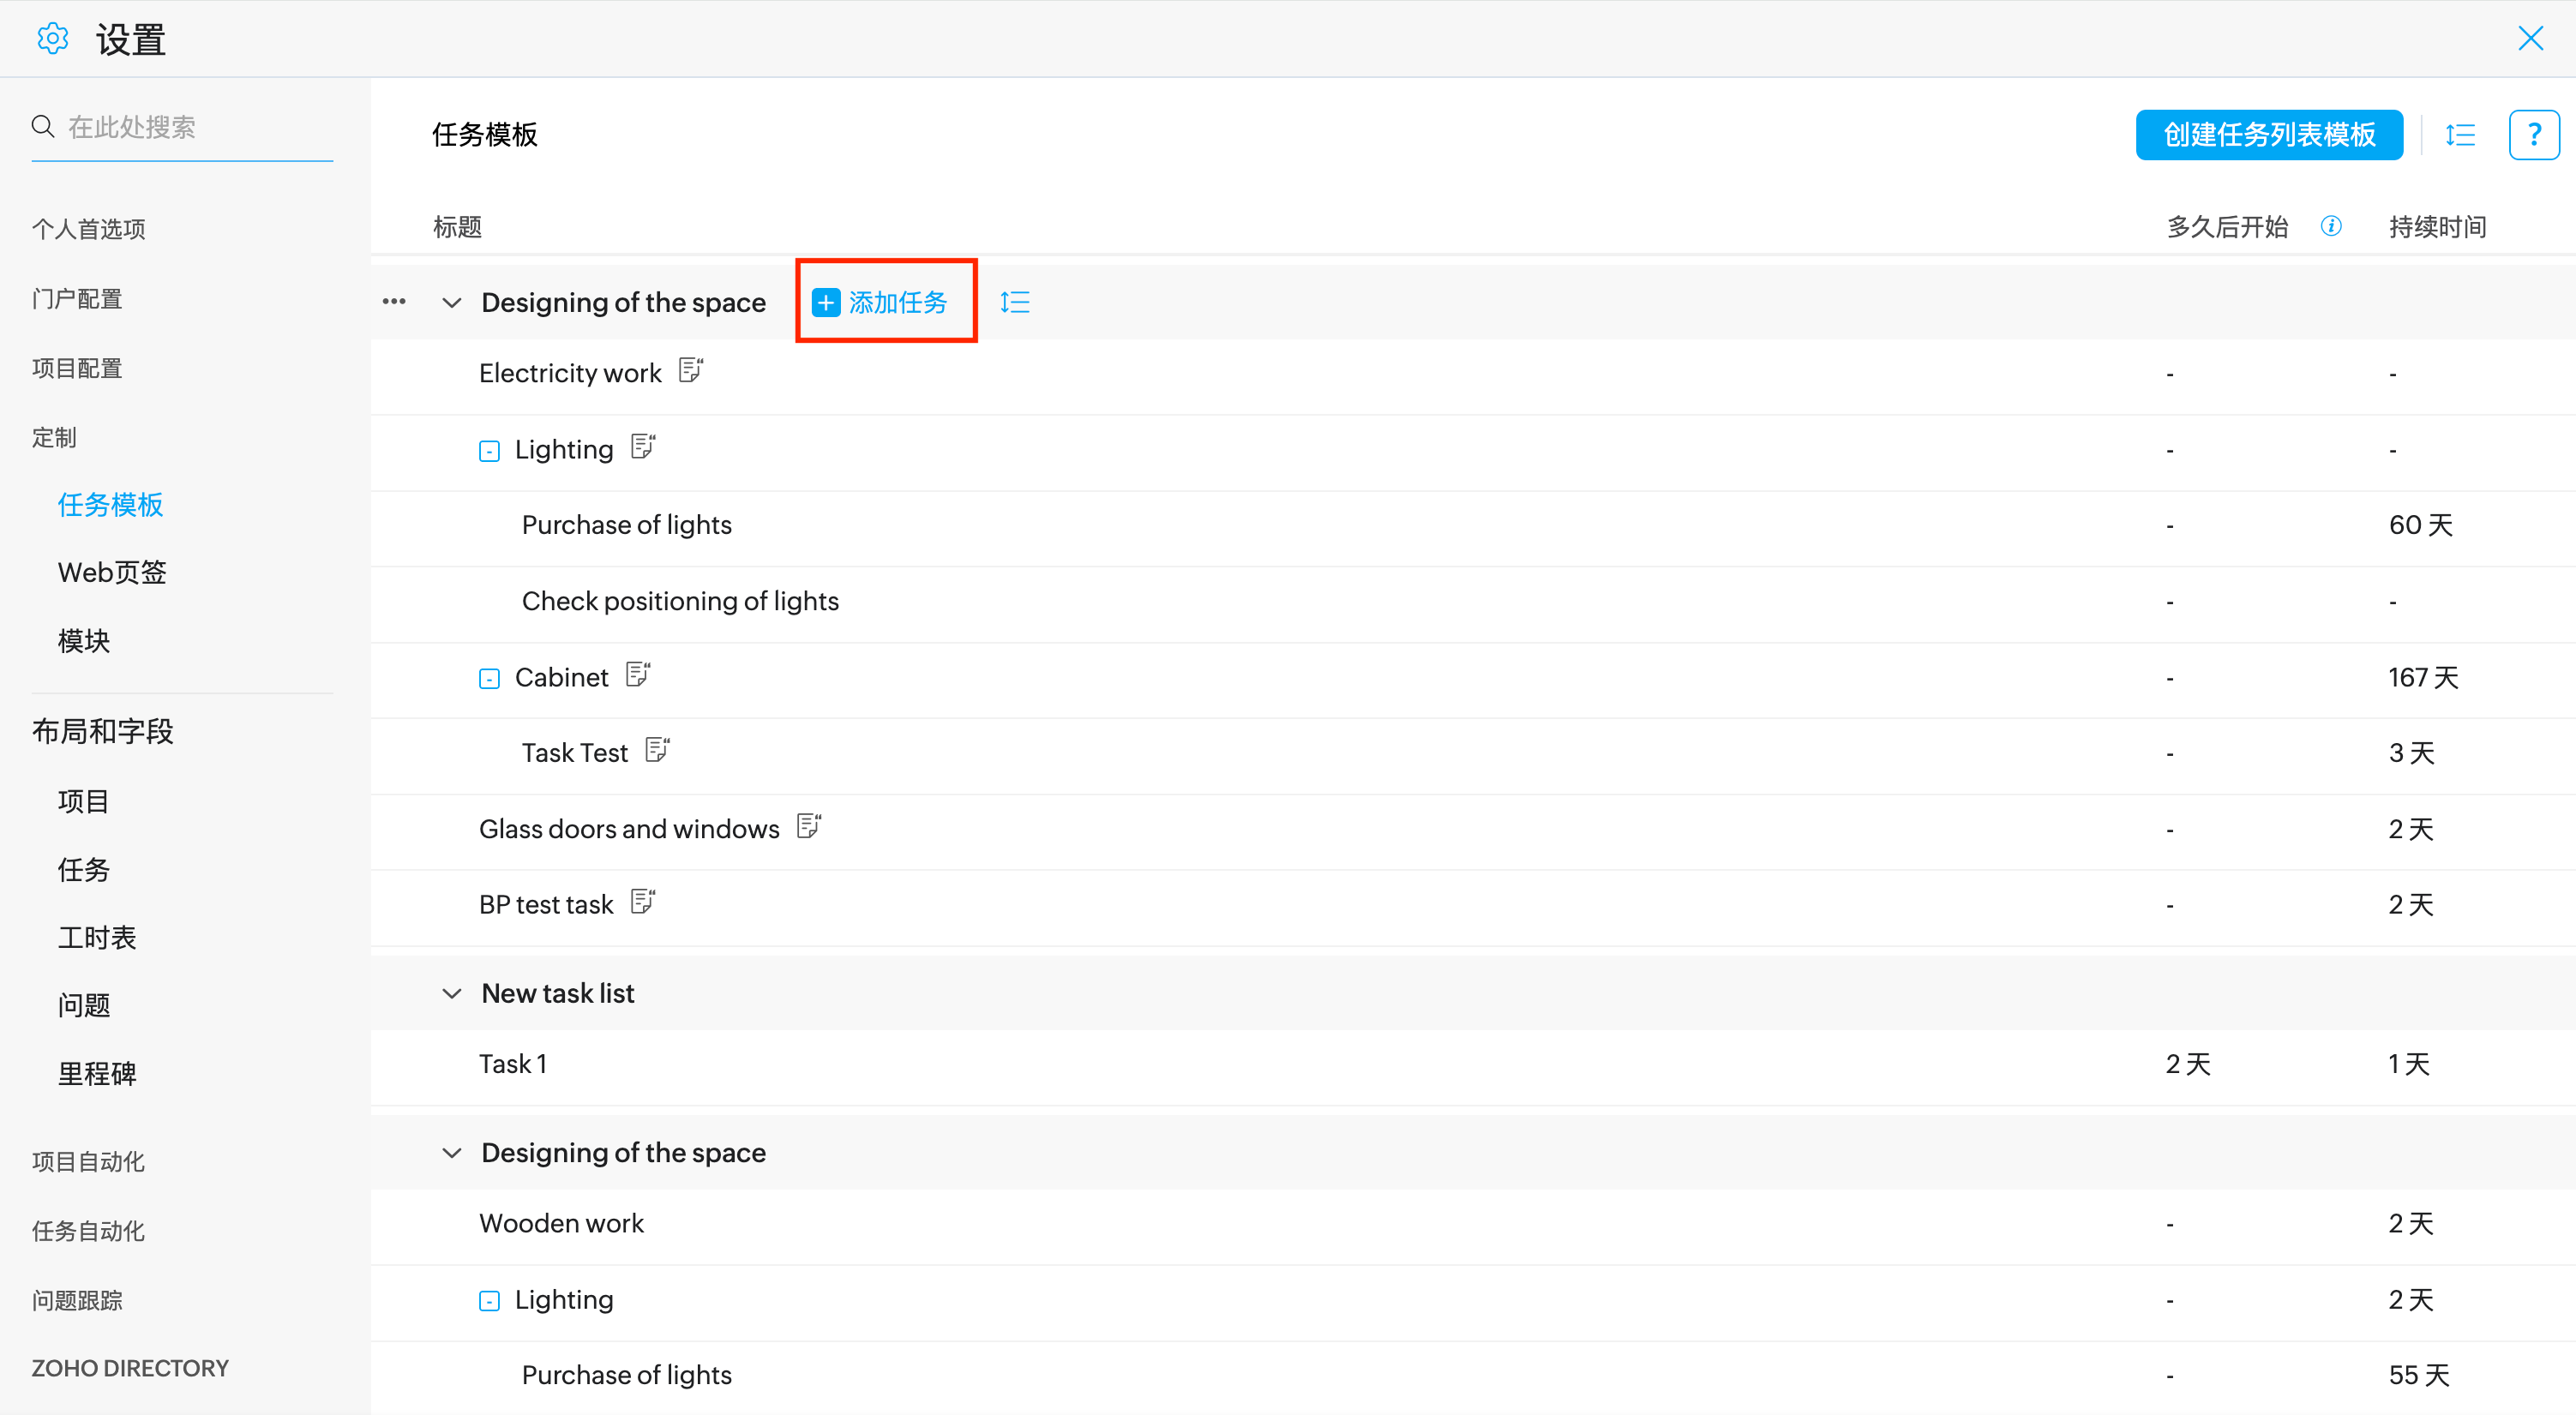Click the note icon next to Task Test
The width and height of the screenshot is (2576, 1415).
(x=657, y=750)
